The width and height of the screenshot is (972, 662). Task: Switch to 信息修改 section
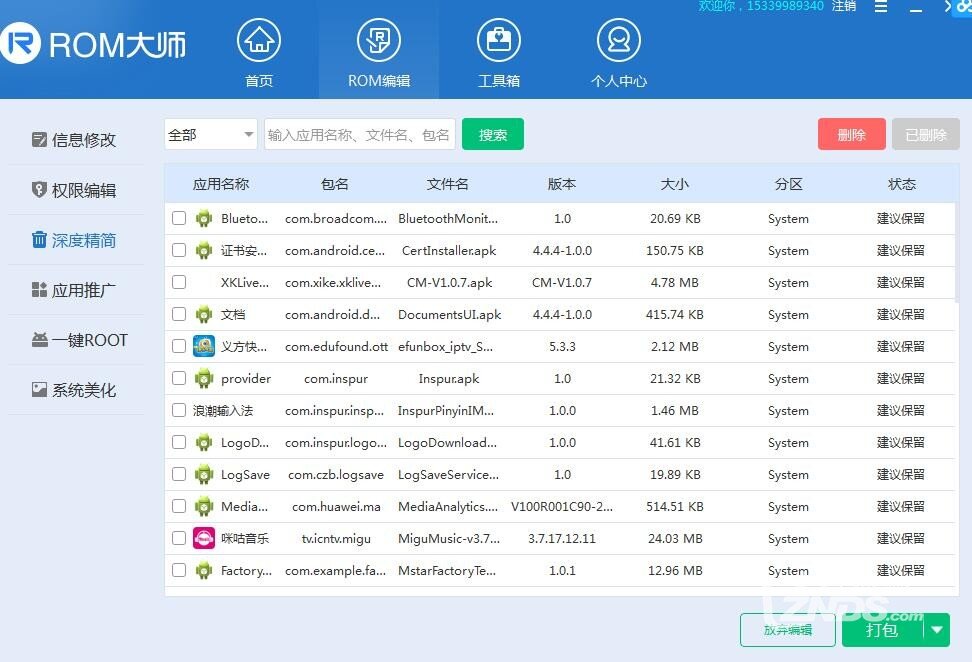[74, 140]
